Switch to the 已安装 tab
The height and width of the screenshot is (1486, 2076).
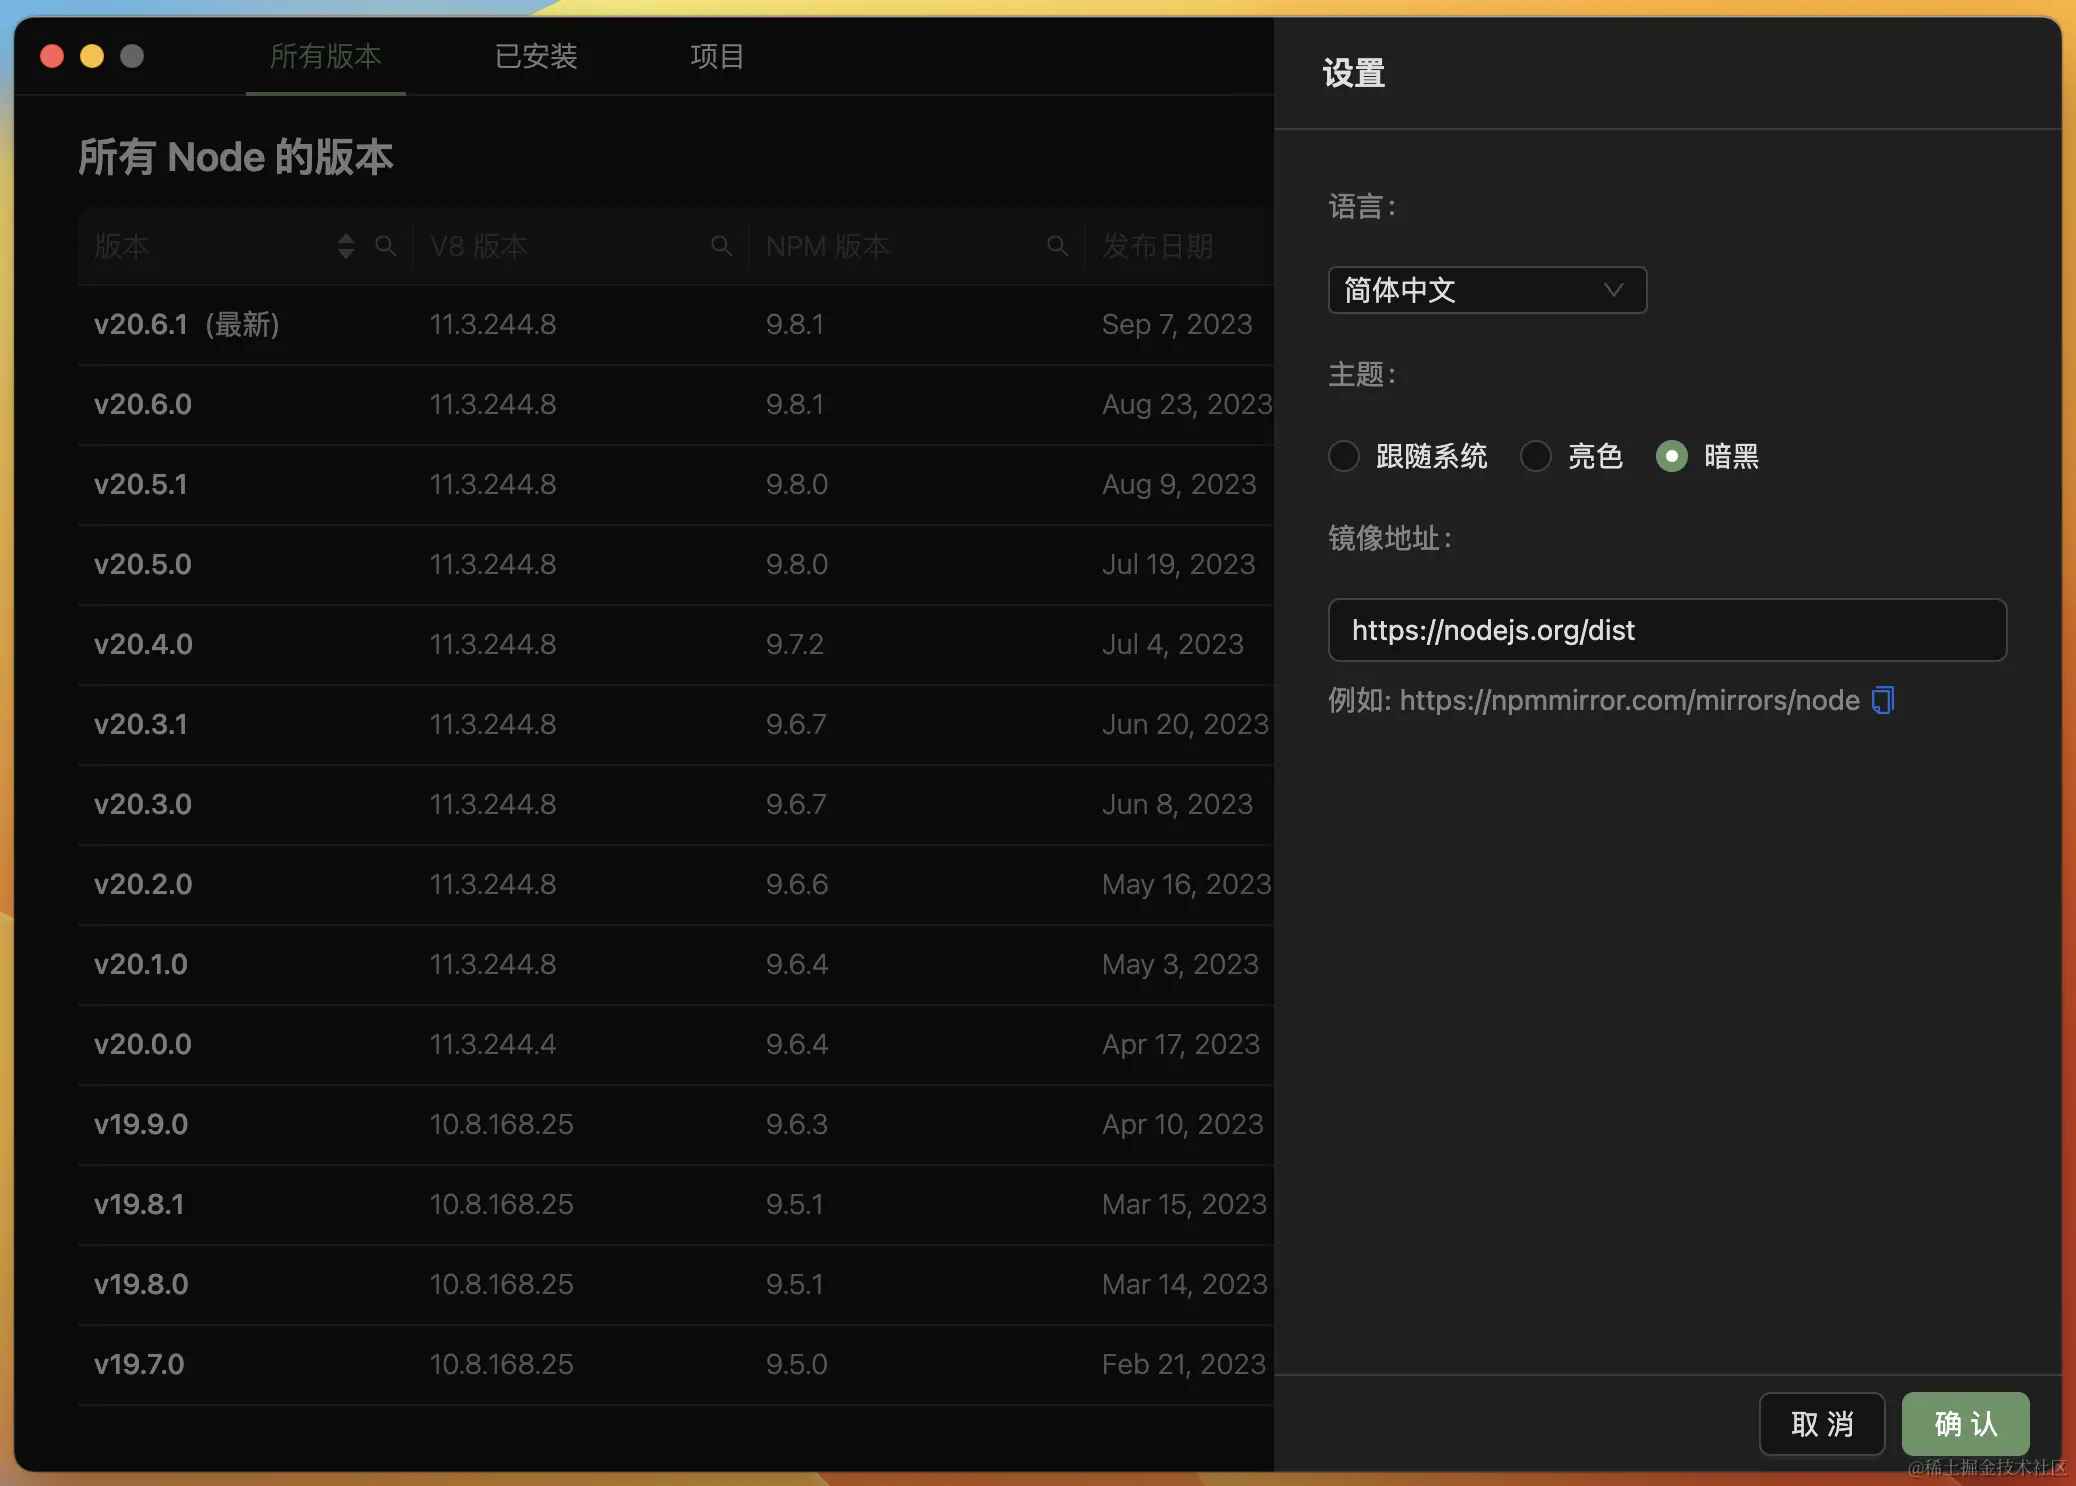[536, 56]
